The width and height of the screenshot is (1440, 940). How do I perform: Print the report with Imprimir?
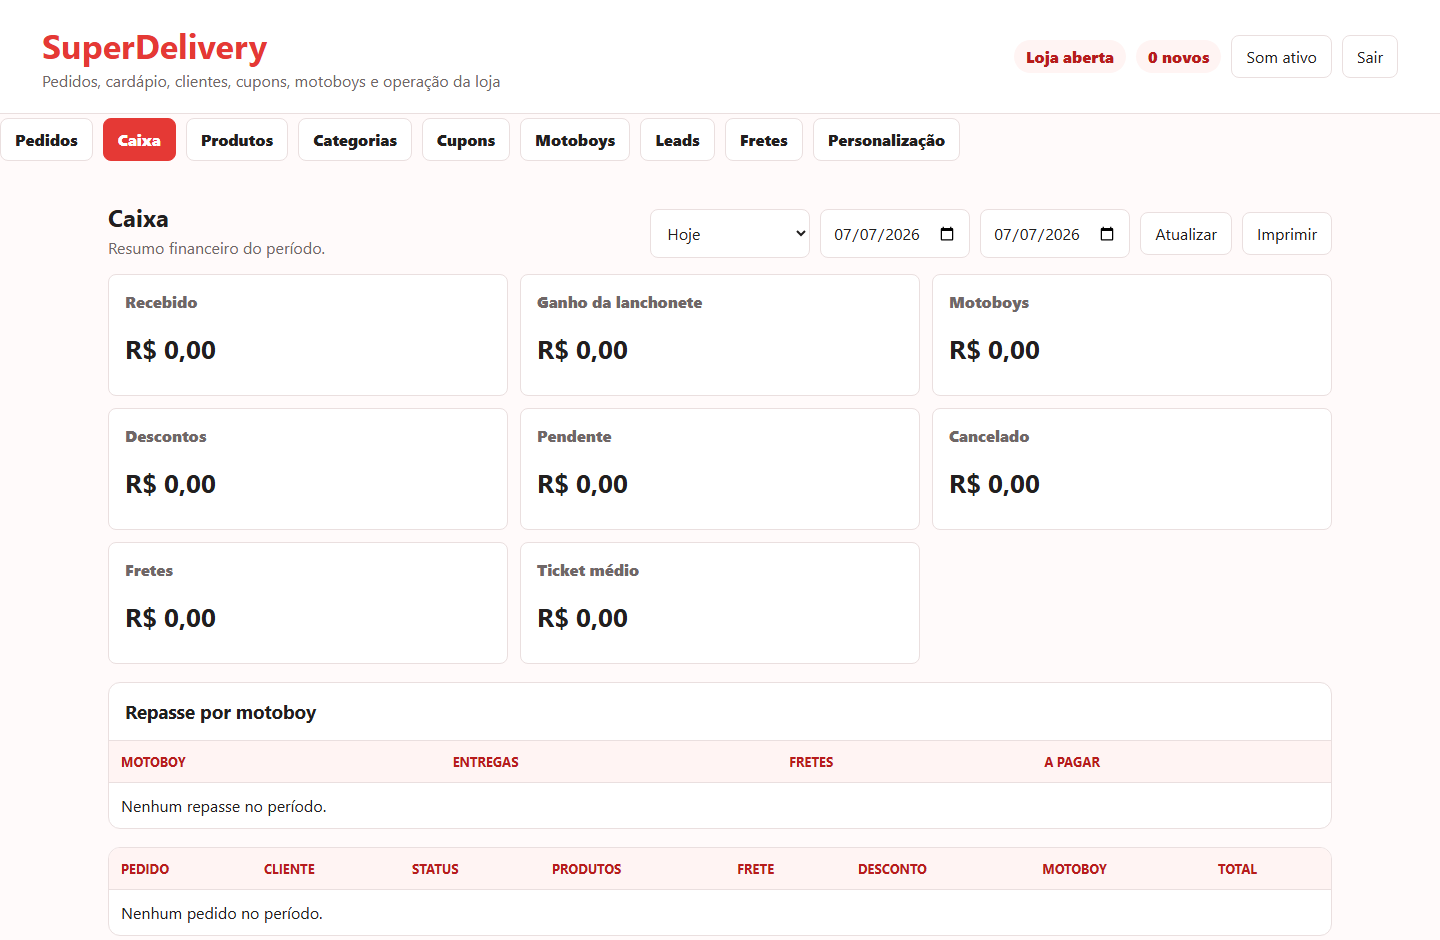pyautogui.click(x=1287, y=234)
